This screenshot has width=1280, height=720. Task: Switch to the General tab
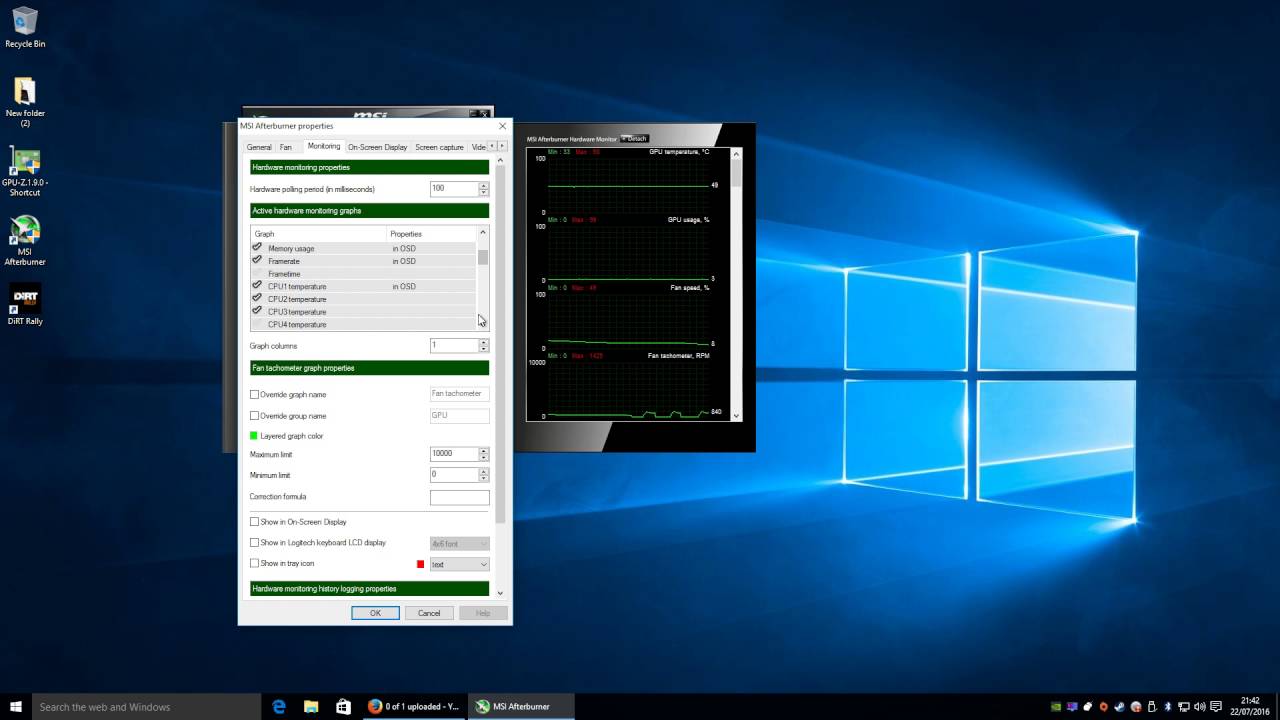(x=259, y=147)
